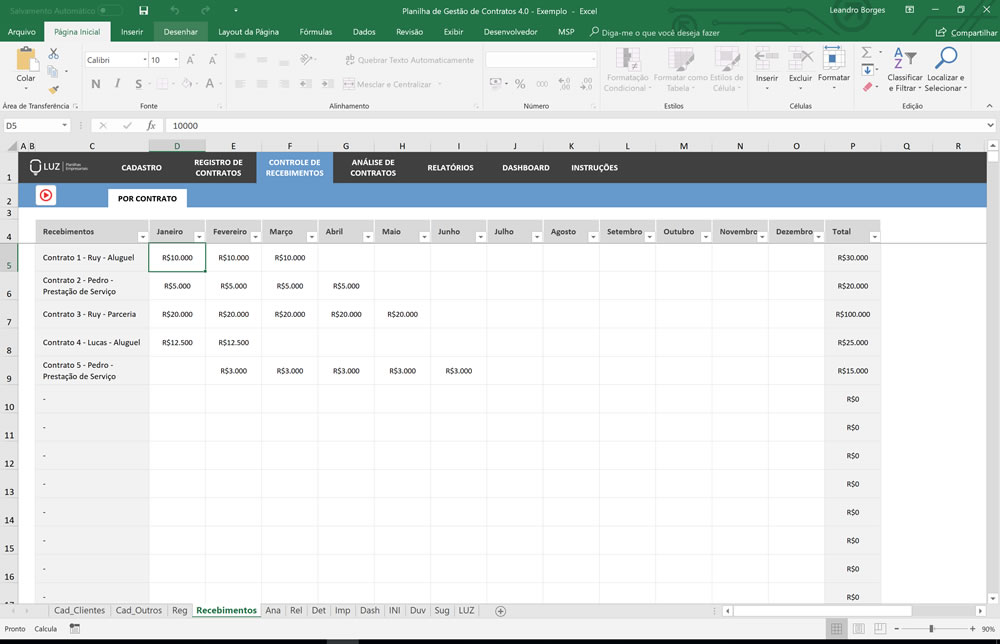Open the Março filter dropdown
1000x644 pixels.
312,237
